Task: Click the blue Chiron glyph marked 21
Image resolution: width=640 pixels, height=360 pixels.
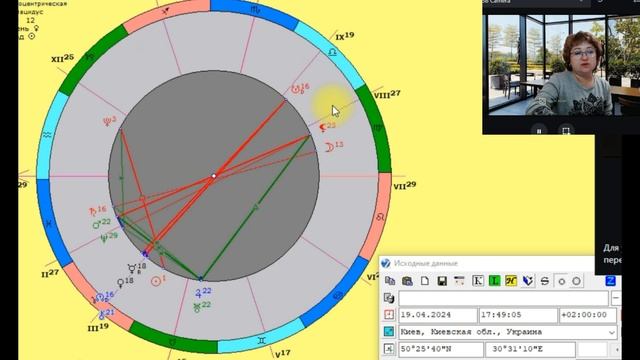Action: pos(102,315)
